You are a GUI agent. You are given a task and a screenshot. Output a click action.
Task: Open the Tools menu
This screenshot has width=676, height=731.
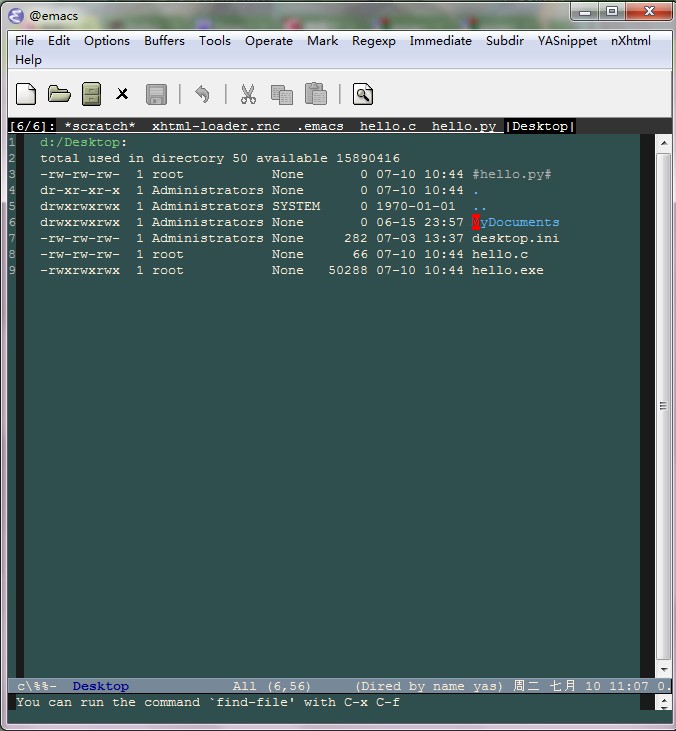[214, 41]
